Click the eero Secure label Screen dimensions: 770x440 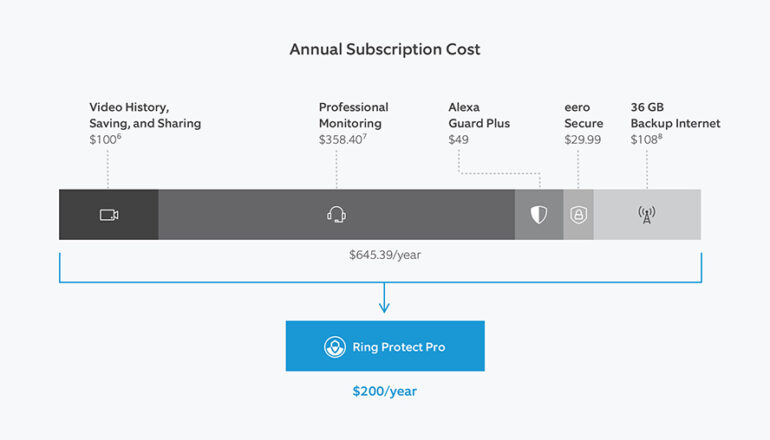pyautogui.click(x=584, y=115)
